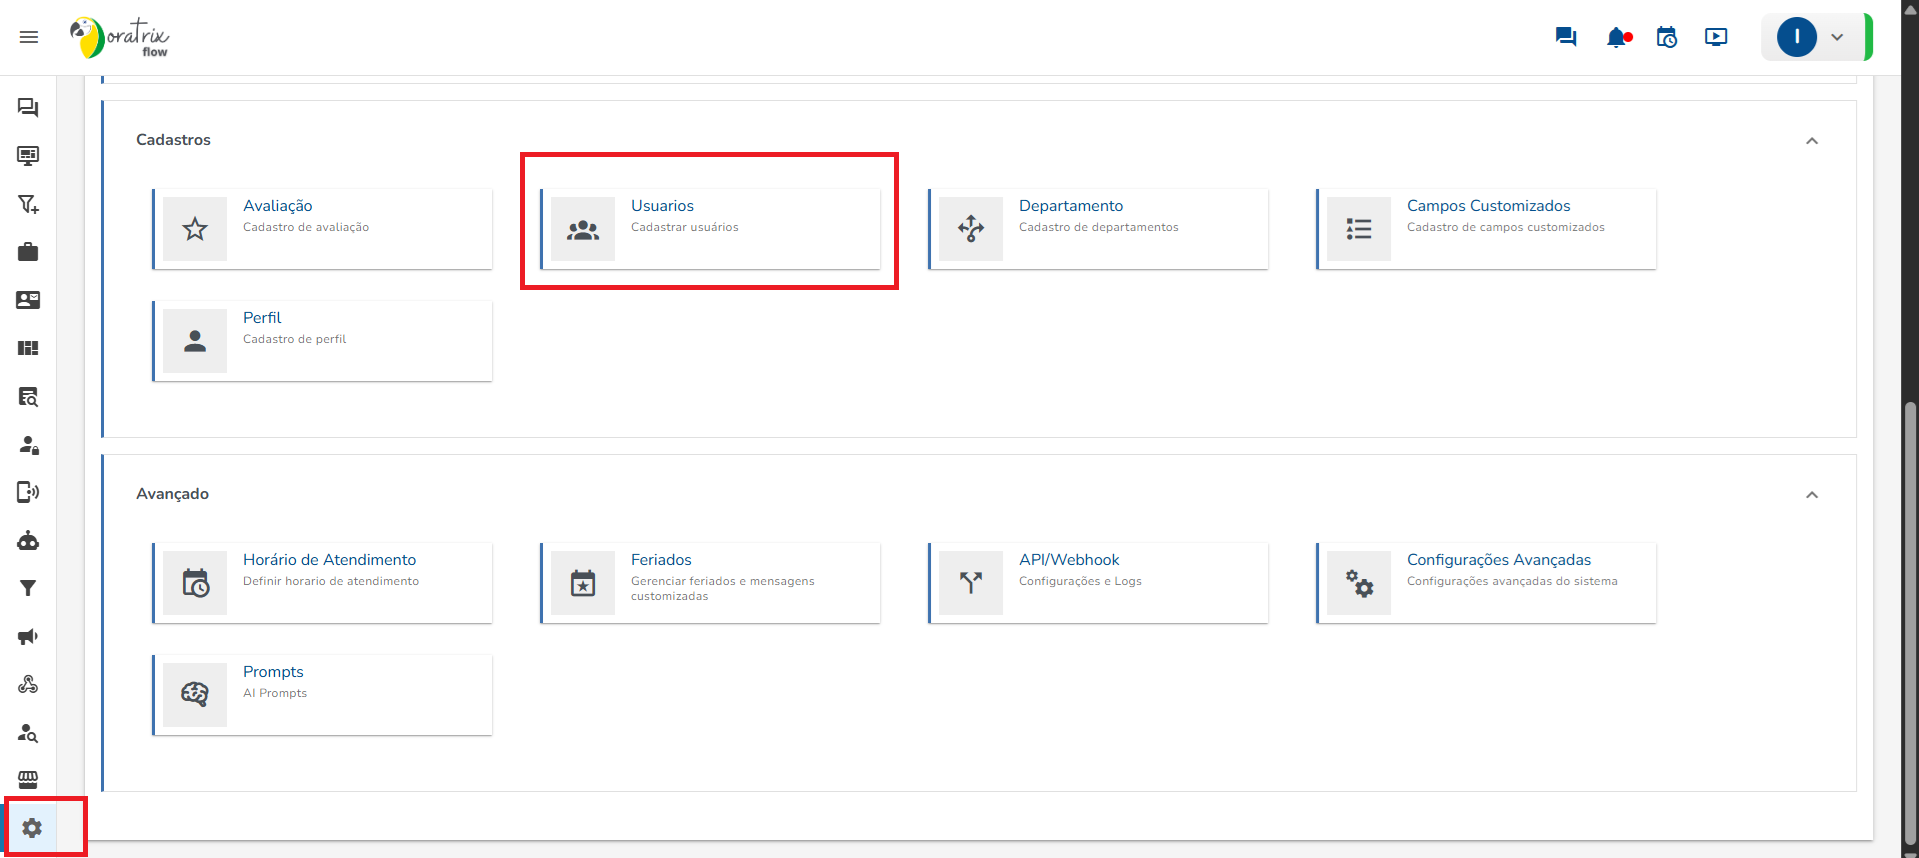Open the video presentation icon in the header
The image size is (1919, 858).
(1716, 38)
